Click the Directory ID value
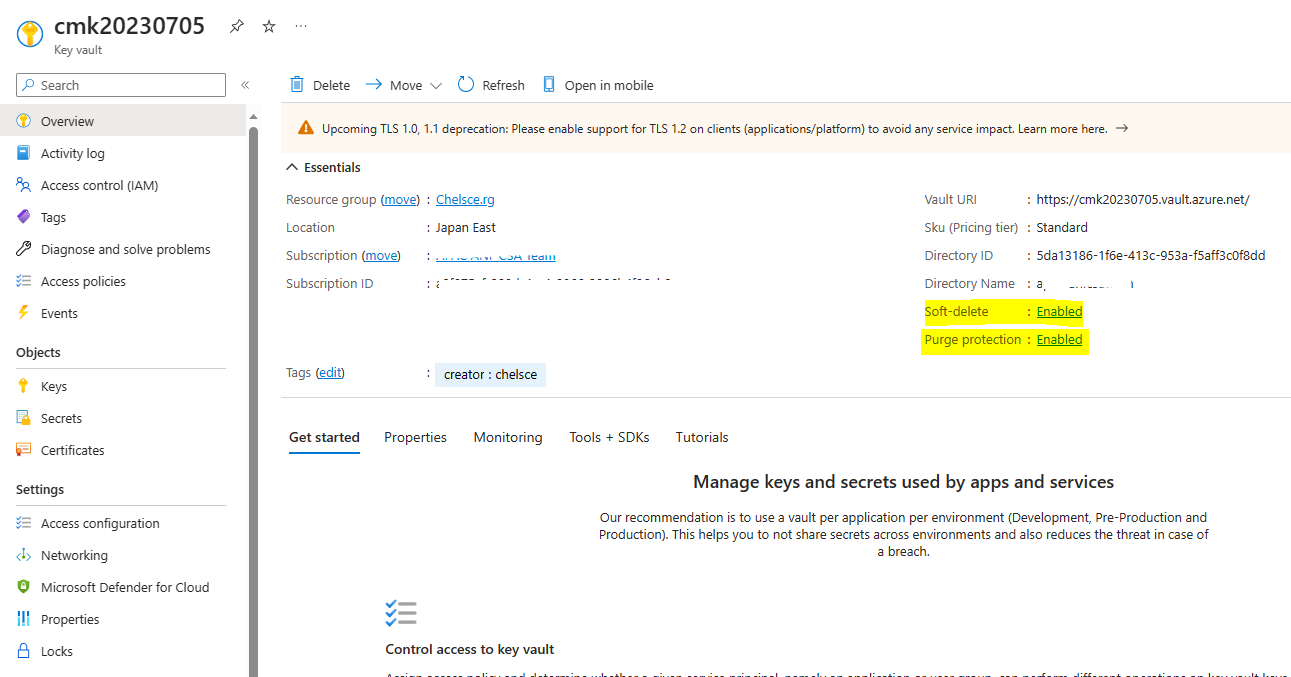 point(1151,255)
